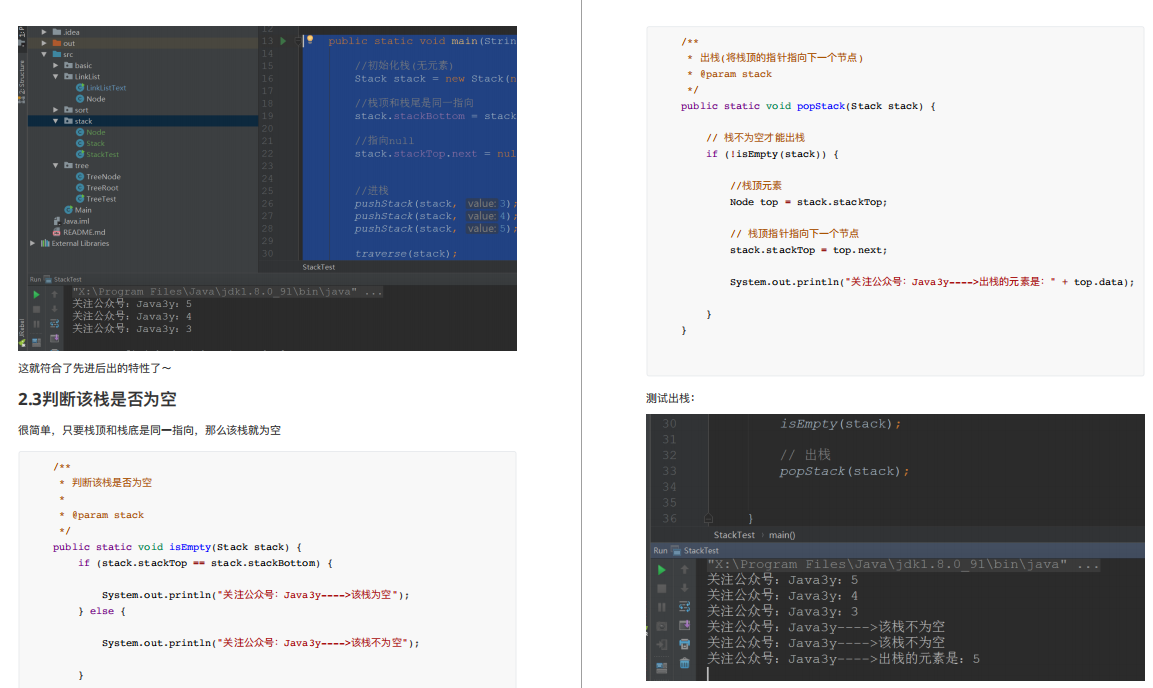This screenshot has width=1153, height=688.
Task: Click the fold marker at line 36
Action: pos(707,519)
